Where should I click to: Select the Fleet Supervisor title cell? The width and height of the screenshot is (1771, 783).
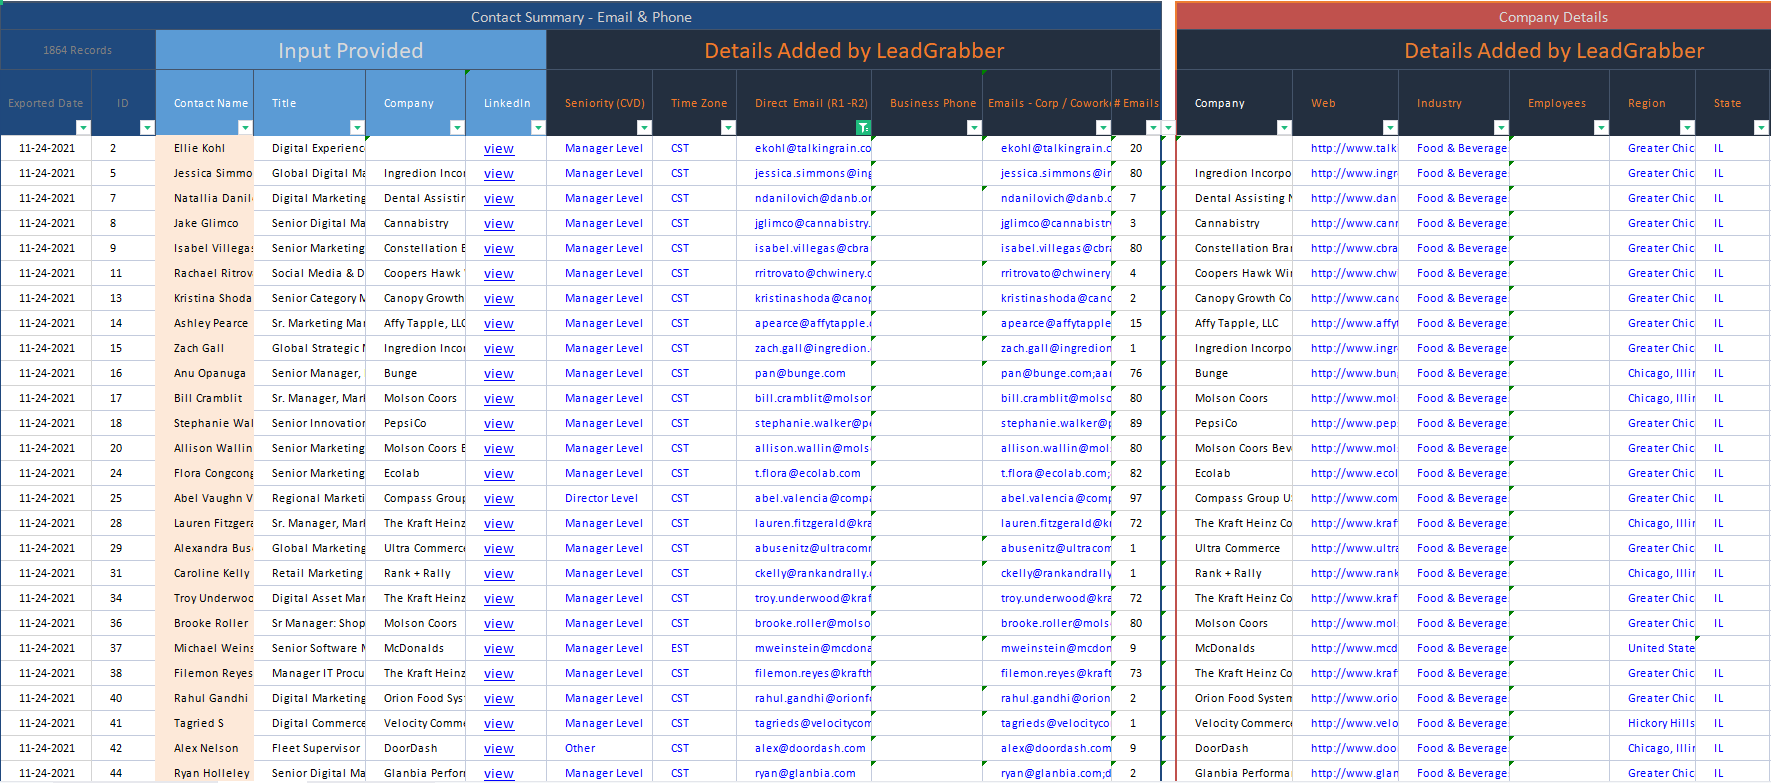tap(310, 748)
